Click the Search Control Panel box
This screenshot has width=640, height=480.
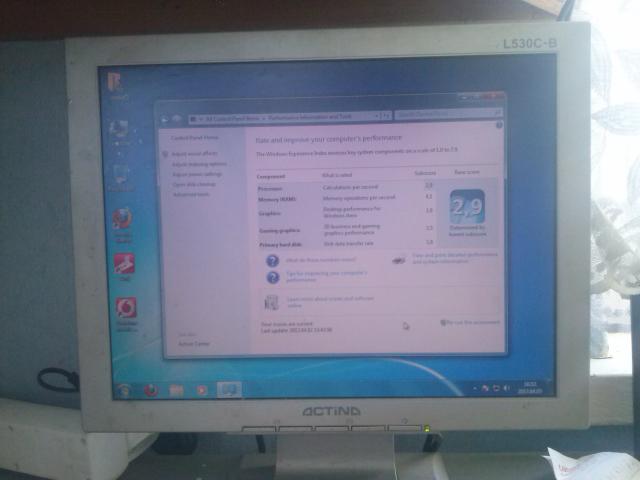click(445, 115)
